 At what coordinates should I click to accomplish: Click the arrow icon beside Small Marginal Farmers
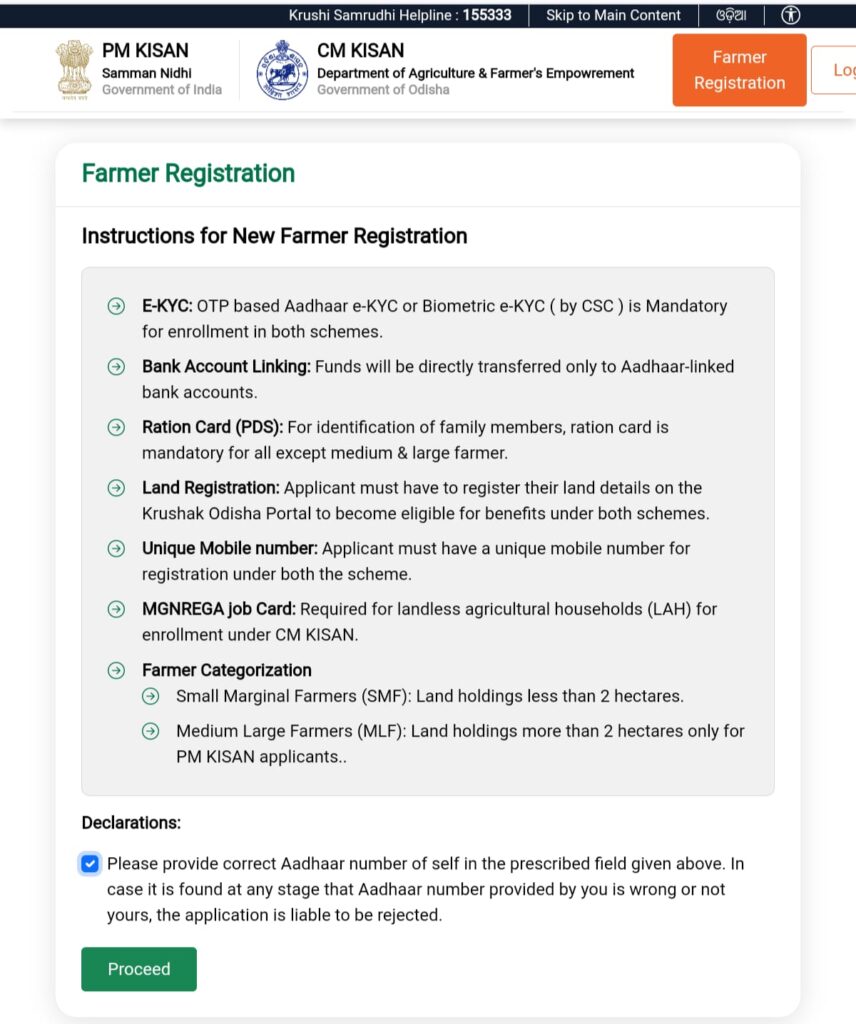tap(150, 696)
